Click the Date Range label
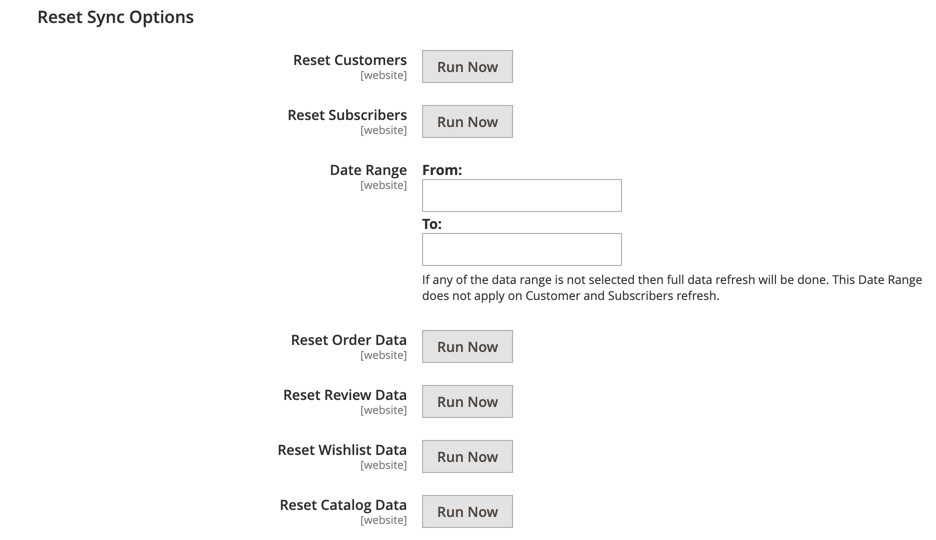Screen dimensions: 936x540 368,170
